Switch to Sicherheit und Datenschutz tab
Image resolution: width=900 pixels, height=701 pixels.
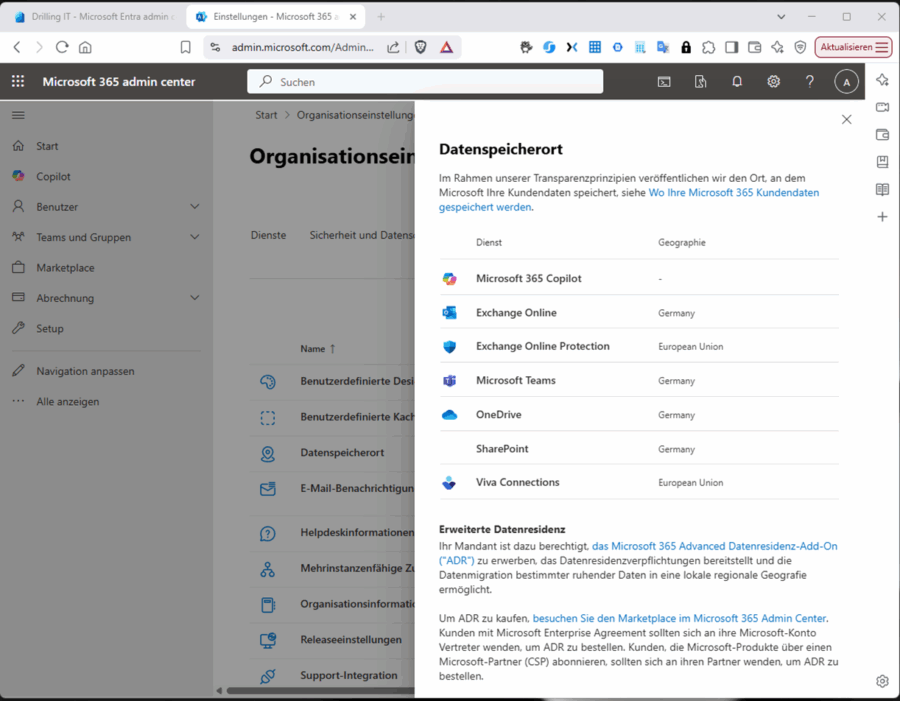[362, 235]
